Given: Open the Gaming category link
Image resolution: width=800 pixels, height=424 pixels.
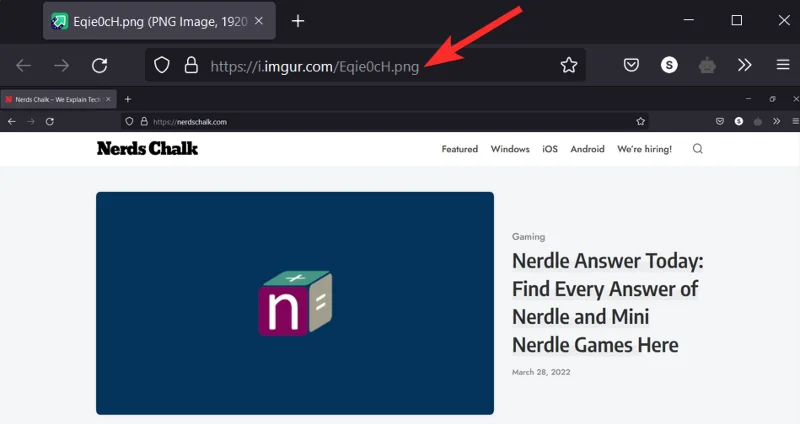Looking at the screenshot, I should [529, 237].
